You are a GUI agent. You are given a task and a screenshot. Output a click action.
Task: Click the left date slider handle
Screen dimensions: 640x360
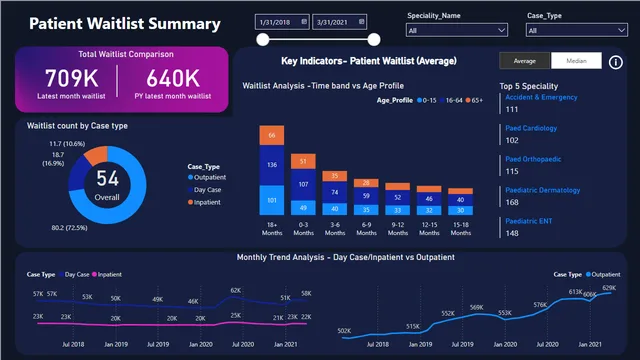263,40
